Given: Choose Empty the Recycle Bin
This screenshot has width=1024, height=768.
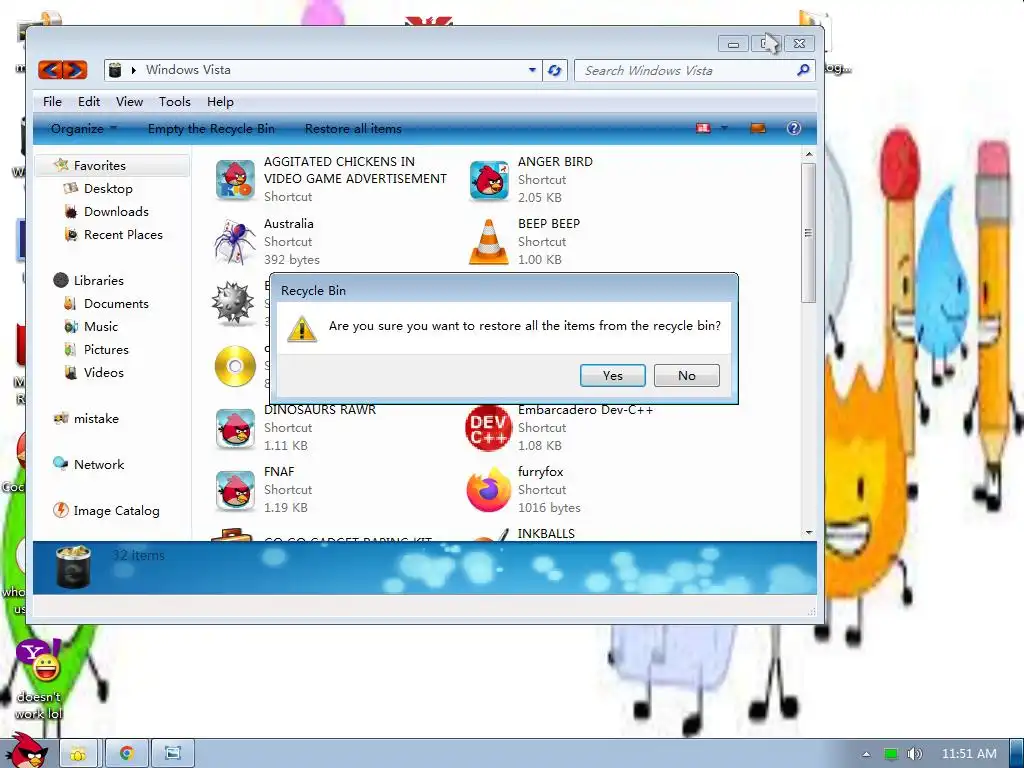Looking at the screenshot, I should pyautogui.click(x=211, y=129).
